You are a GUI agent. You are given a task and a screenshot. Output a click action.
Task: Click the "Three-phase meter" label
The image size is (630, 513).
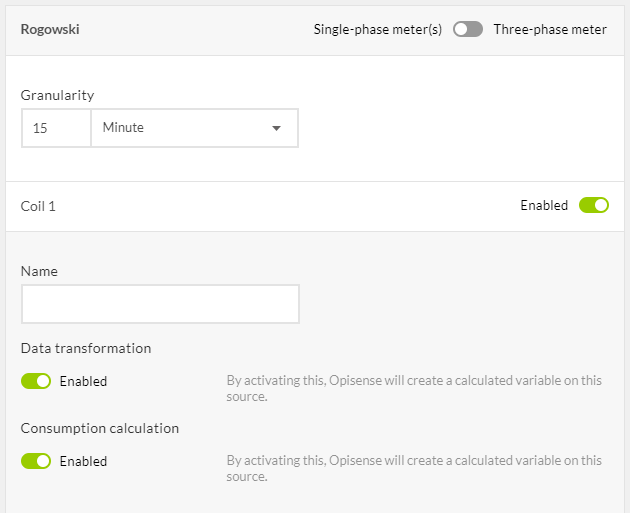point(550,29)
